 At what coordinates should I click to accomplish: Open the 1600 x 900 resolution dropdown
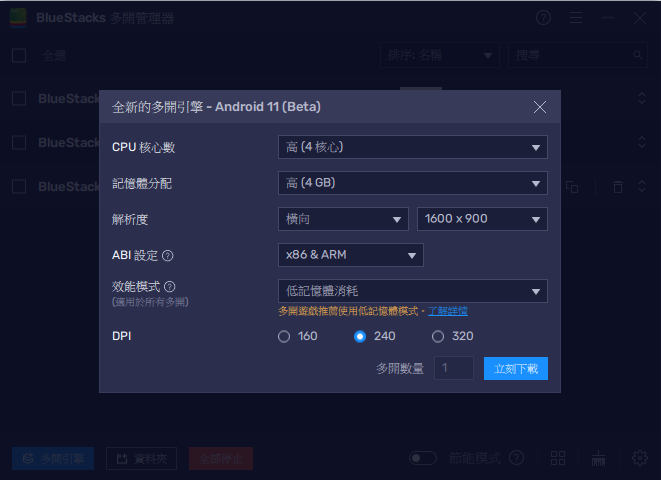point(482,219)
